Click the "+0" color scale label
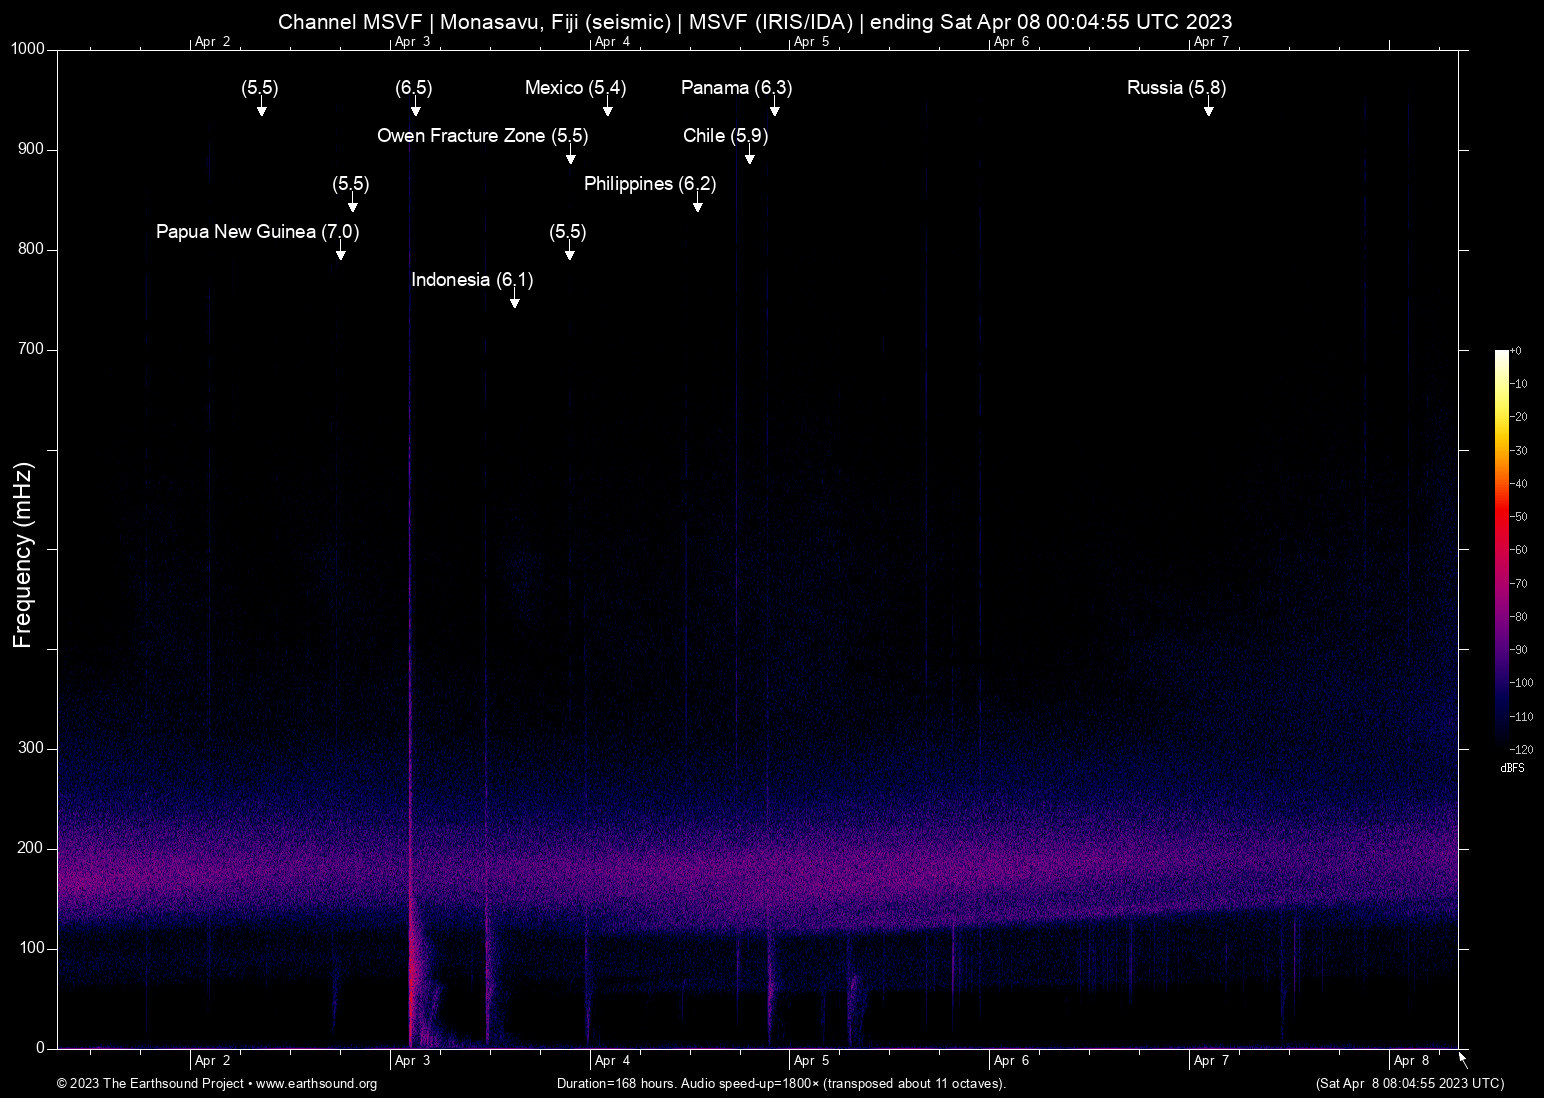Viewport: 1544px width, 1098px height. 1516,351
